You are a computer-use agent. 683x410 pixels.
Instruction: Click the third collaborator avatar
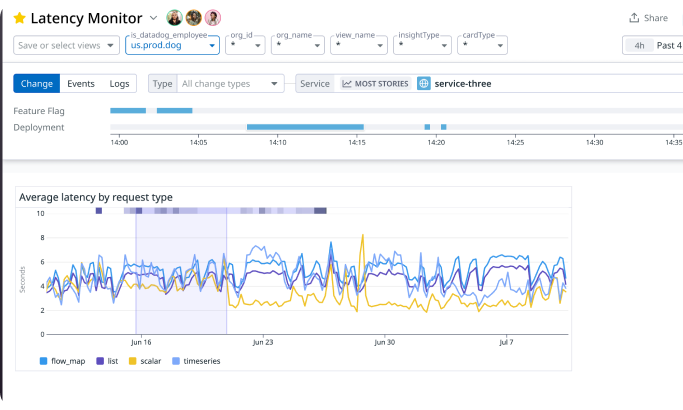tap(213, 18)
